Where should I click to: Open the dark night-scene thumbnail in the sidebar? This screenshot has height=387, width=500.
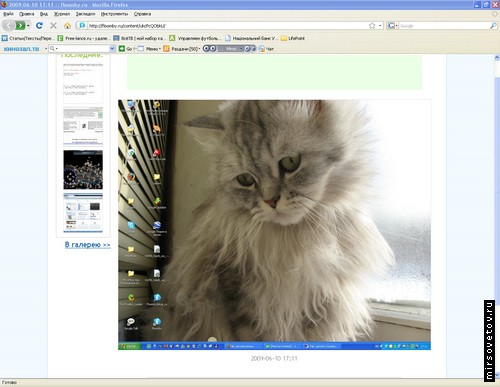click(83, 170)
